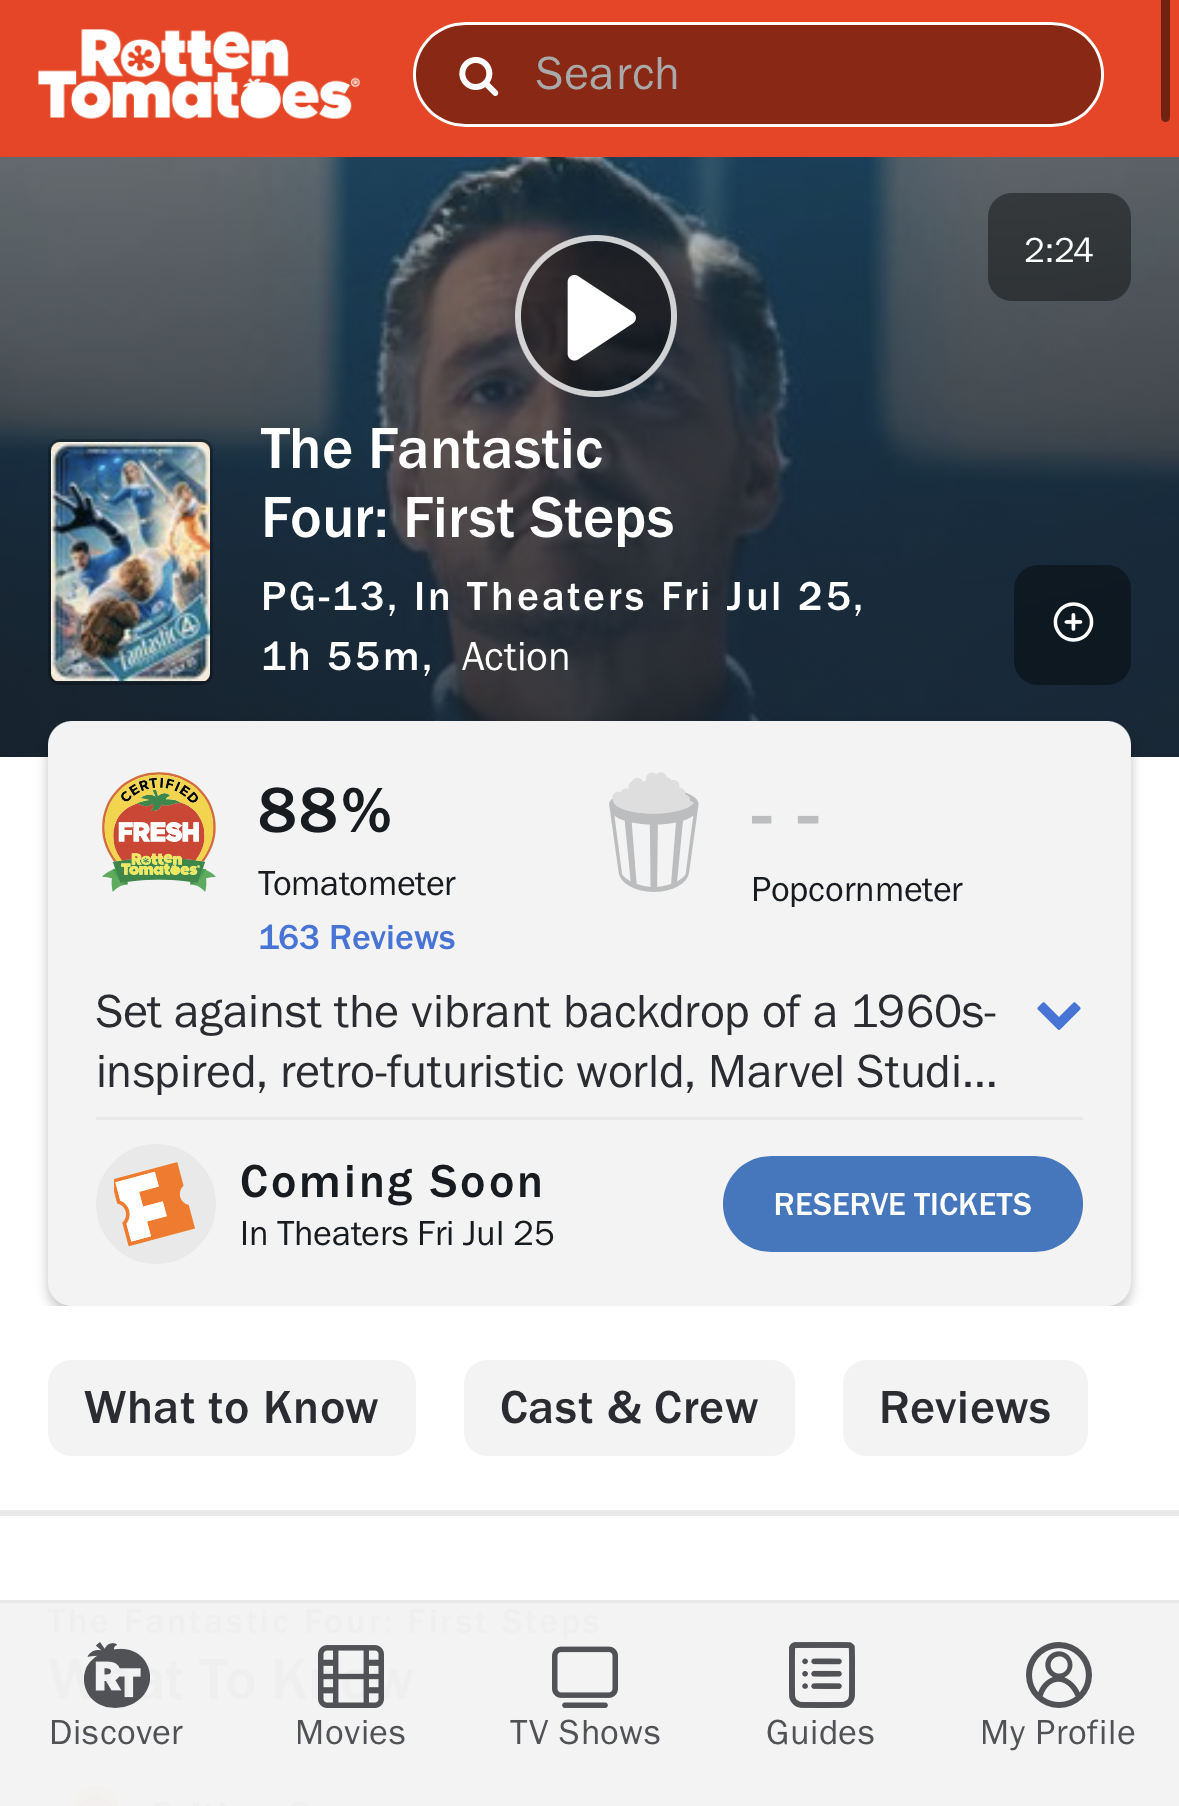
Task: Add movie to watchlist with plus icon
Action: [x=1072, y=623]
